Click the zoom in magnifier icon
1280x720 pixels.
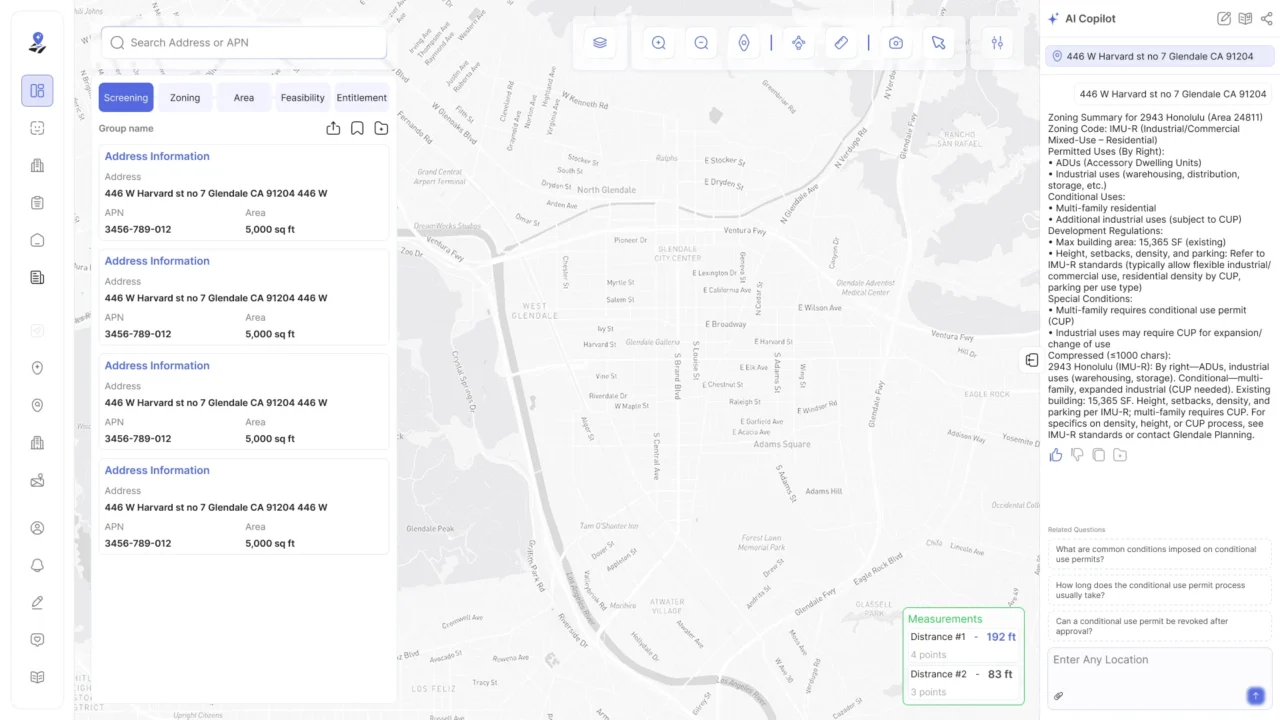(658, 43)
